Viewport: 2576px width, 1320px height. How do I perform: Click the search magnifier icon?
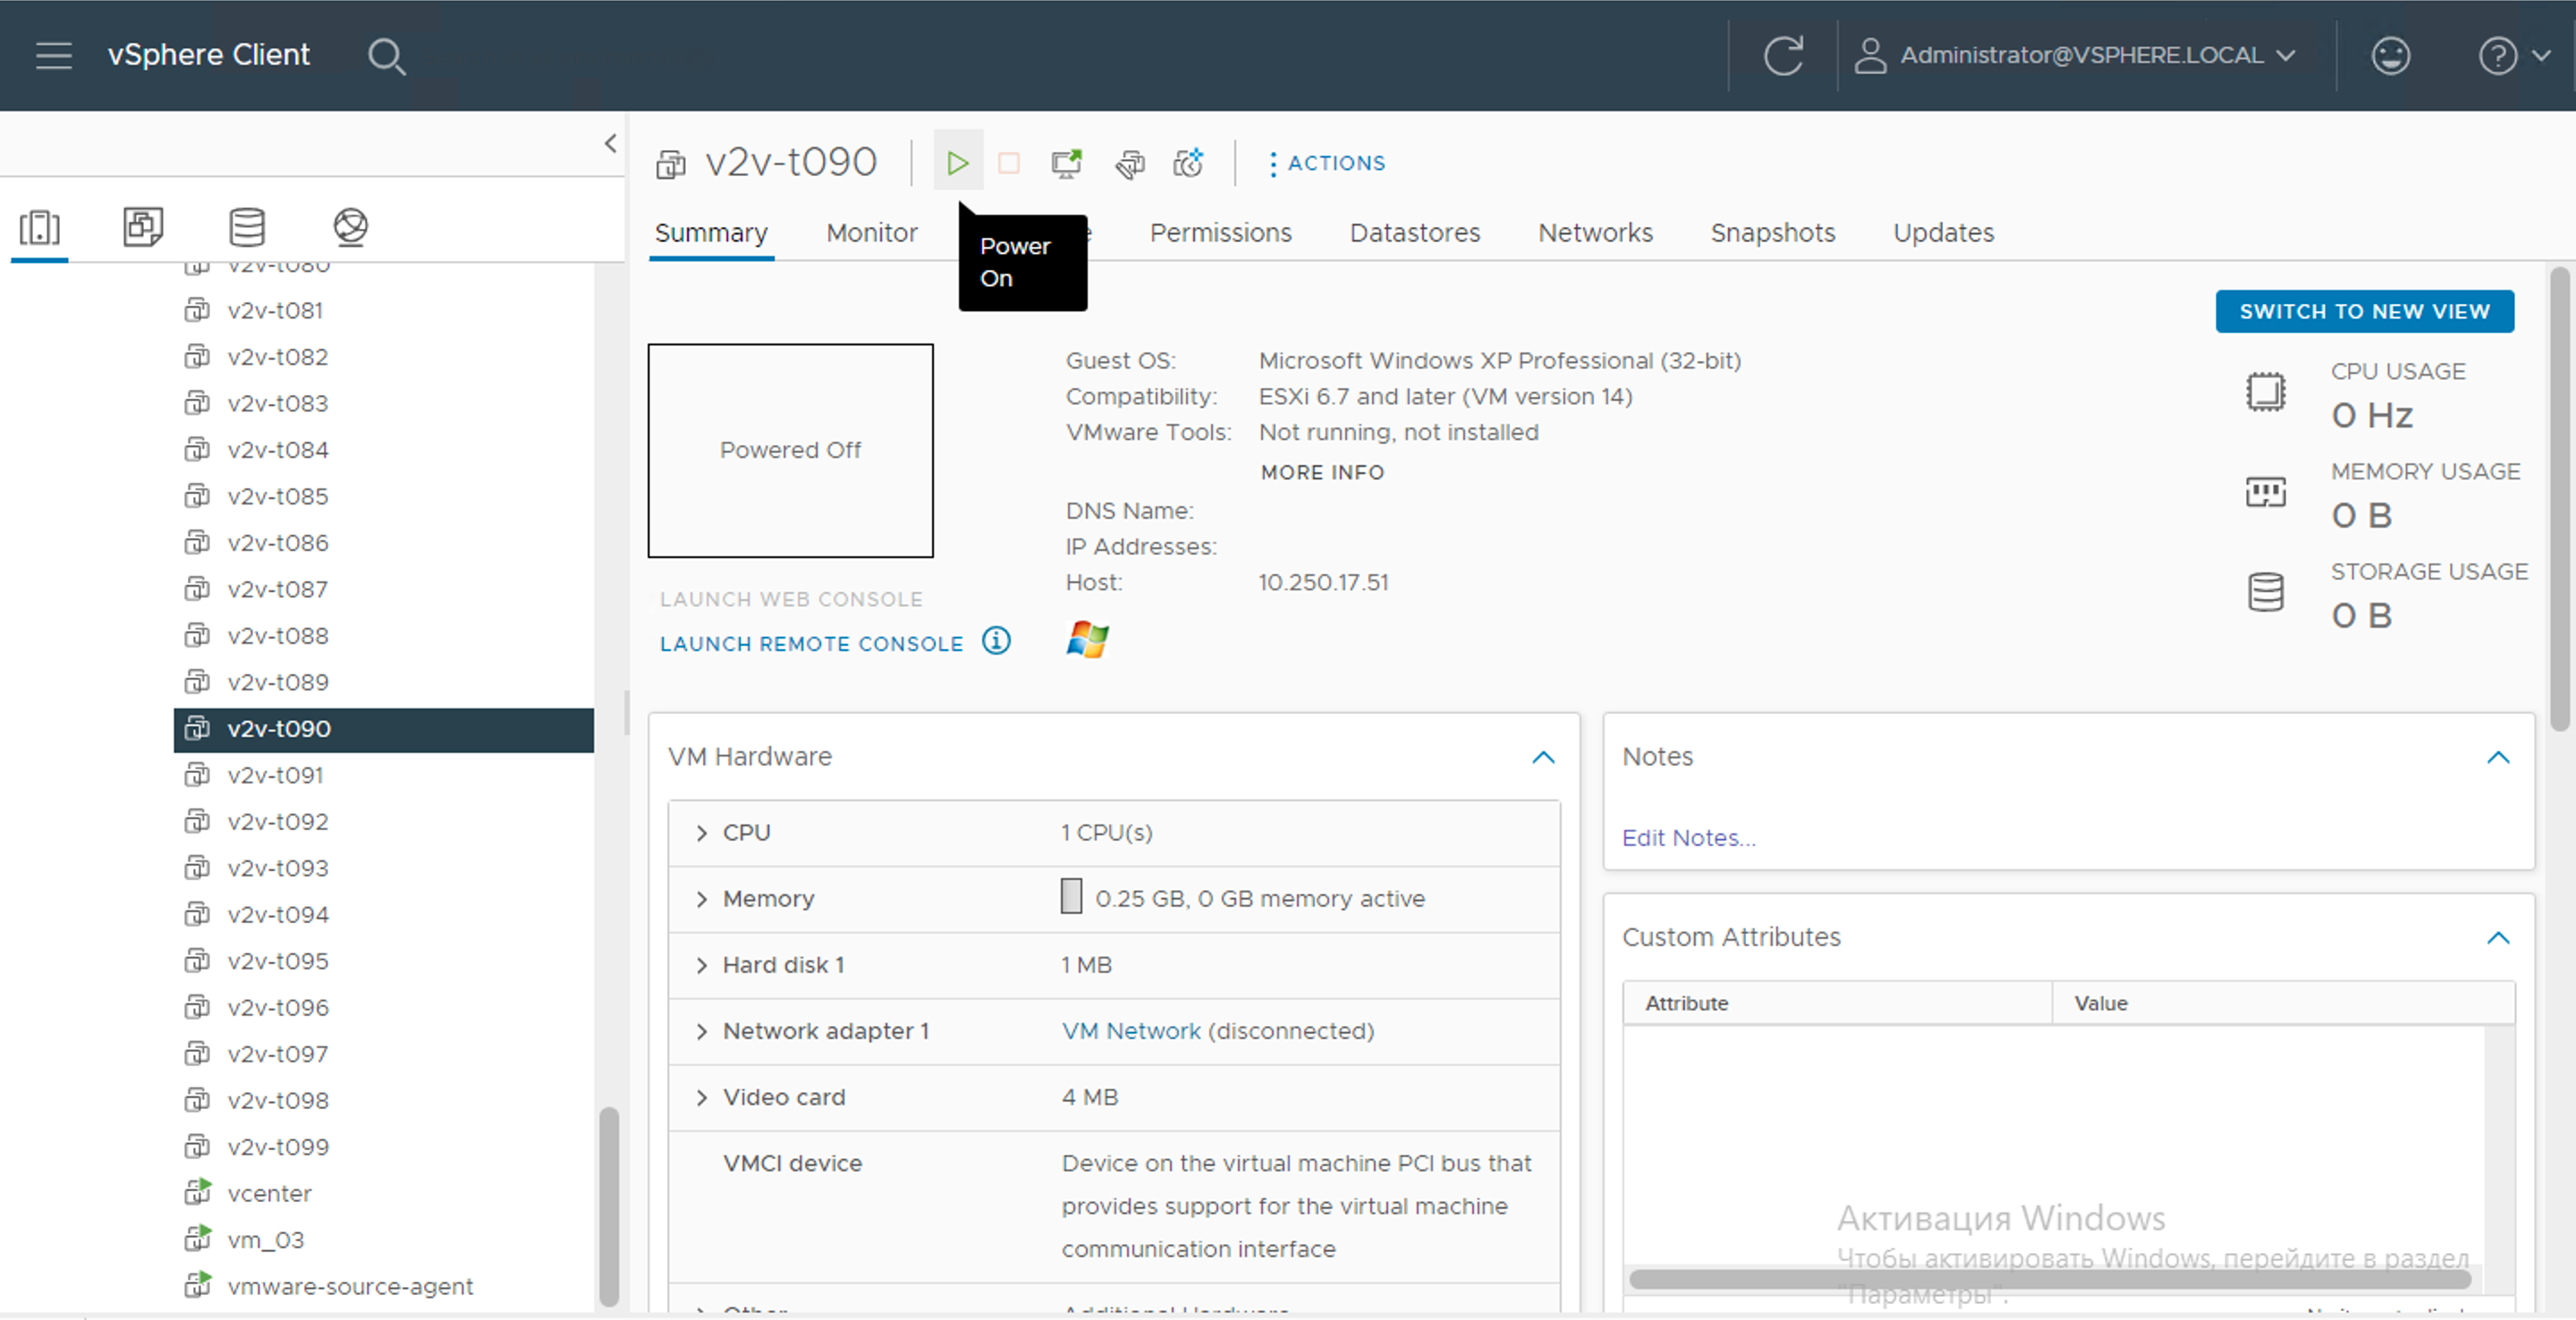point(386,56)
